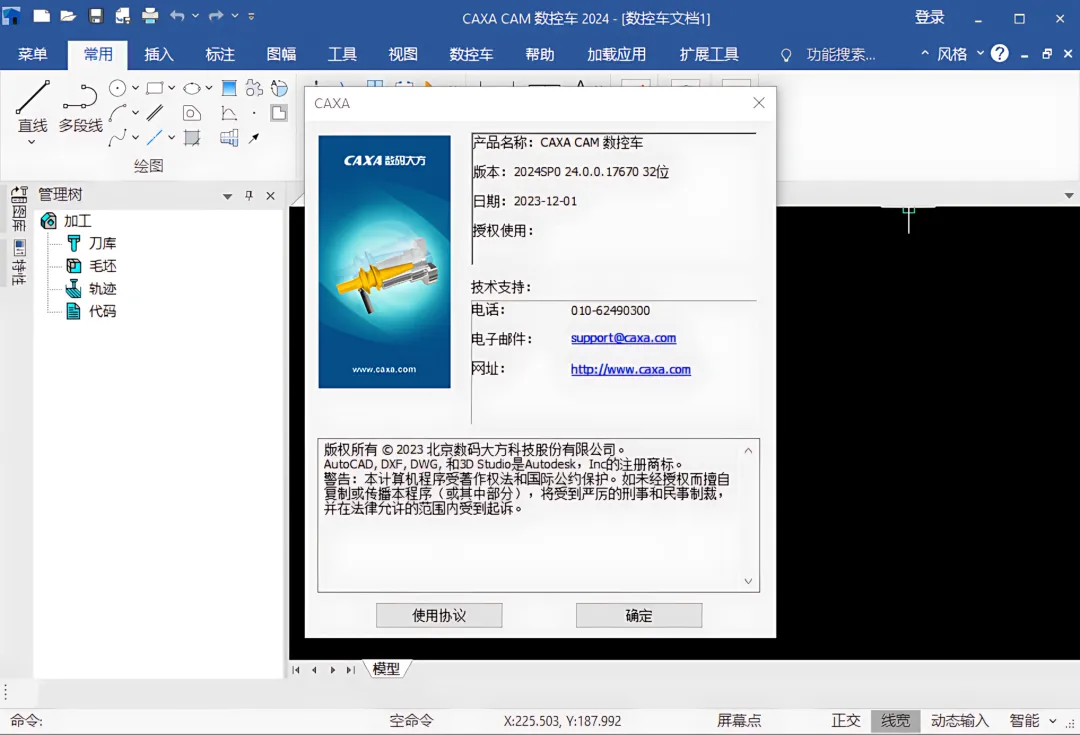The image size is (1080, 735).
Task: Switch to the 视图 ribbon tab
Action: pos(403,54)
